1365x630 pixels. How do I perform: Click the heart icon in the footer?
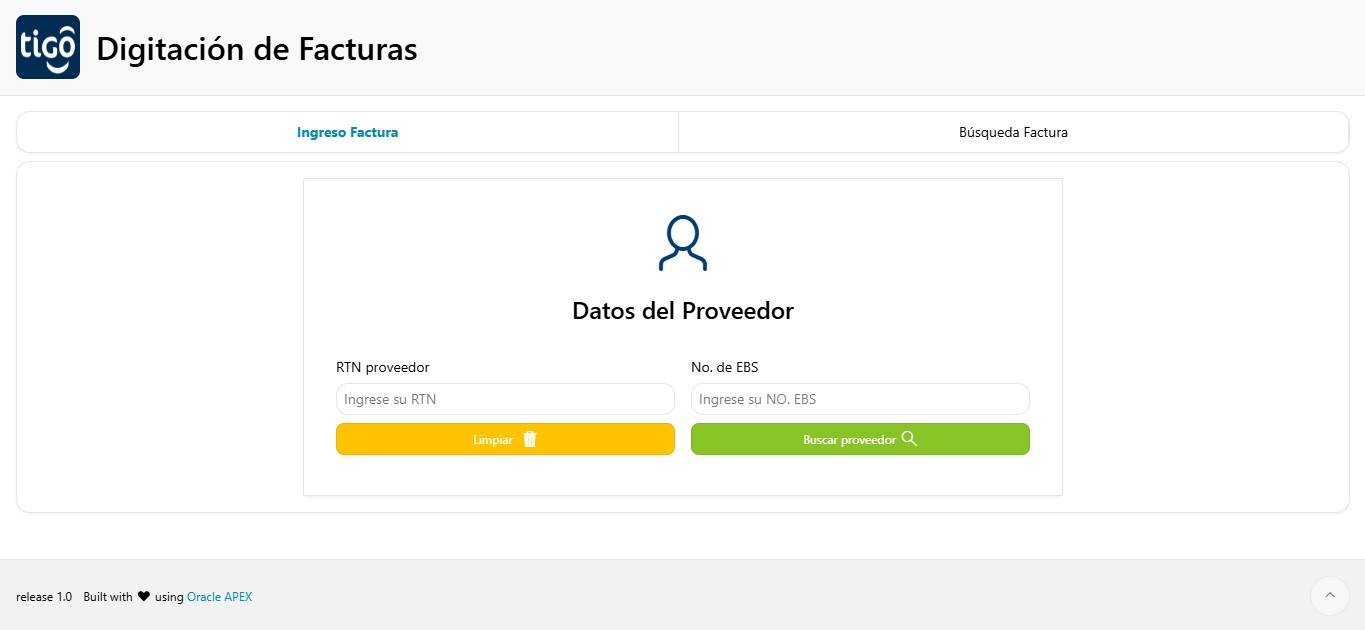coord(143,596)
